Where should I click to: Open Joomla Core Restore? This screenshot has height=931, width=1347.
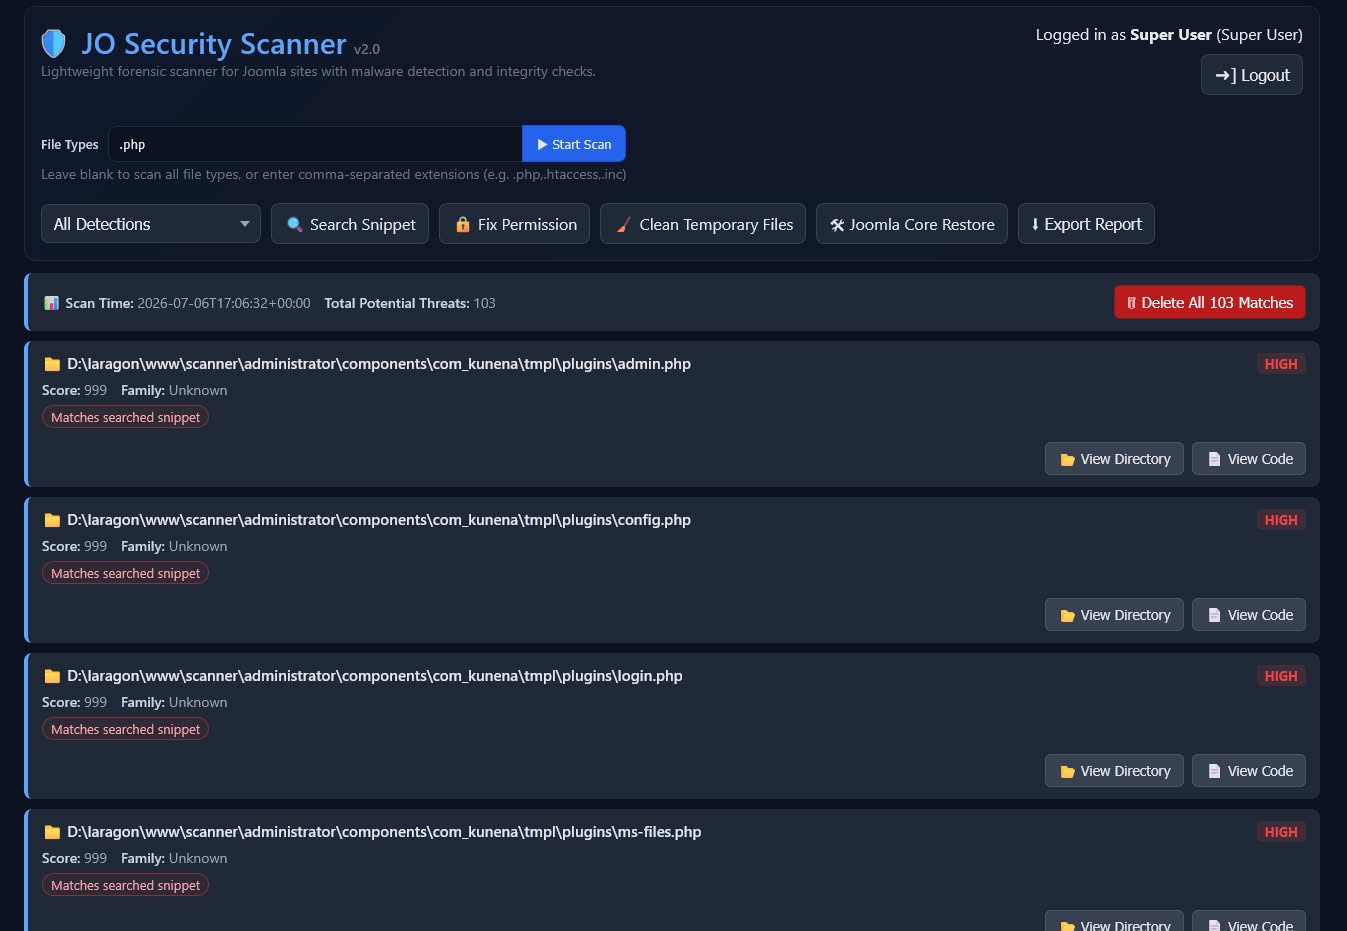(x=912, y=224)
